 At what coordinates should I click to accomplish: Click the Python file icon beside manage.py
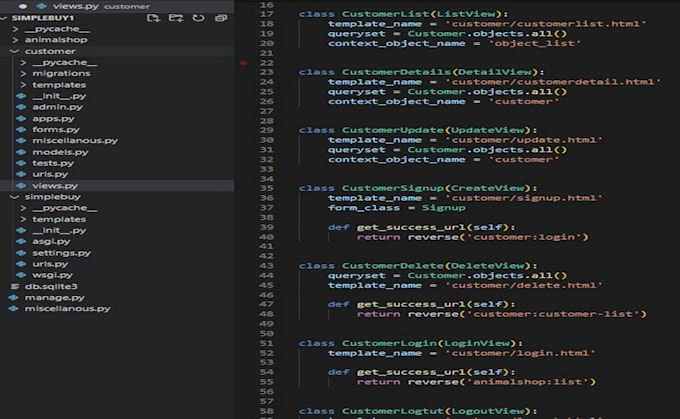(13, 298)
